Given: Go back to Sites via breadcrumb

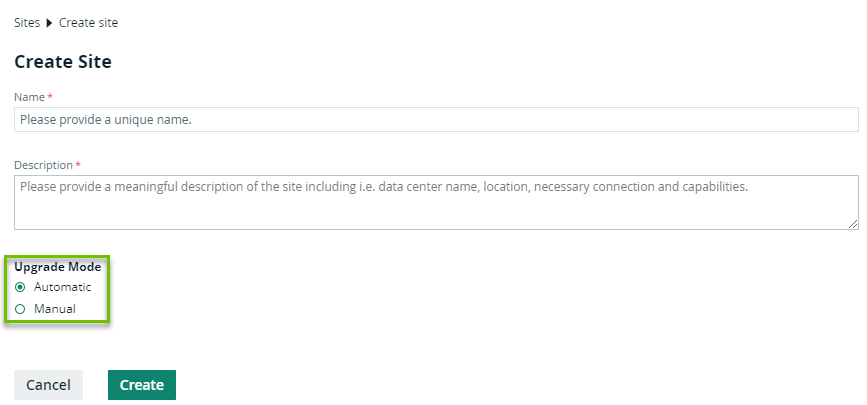Looking at the screenshot, I should click(x=27, y=23).
